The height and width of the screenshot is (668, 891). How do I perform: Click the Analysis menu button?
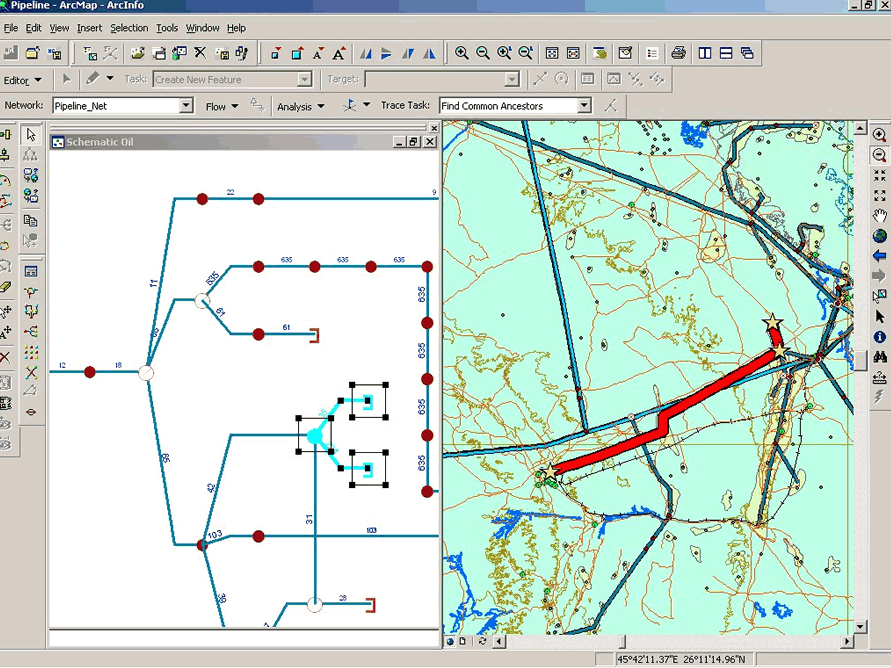click(300, 107)
